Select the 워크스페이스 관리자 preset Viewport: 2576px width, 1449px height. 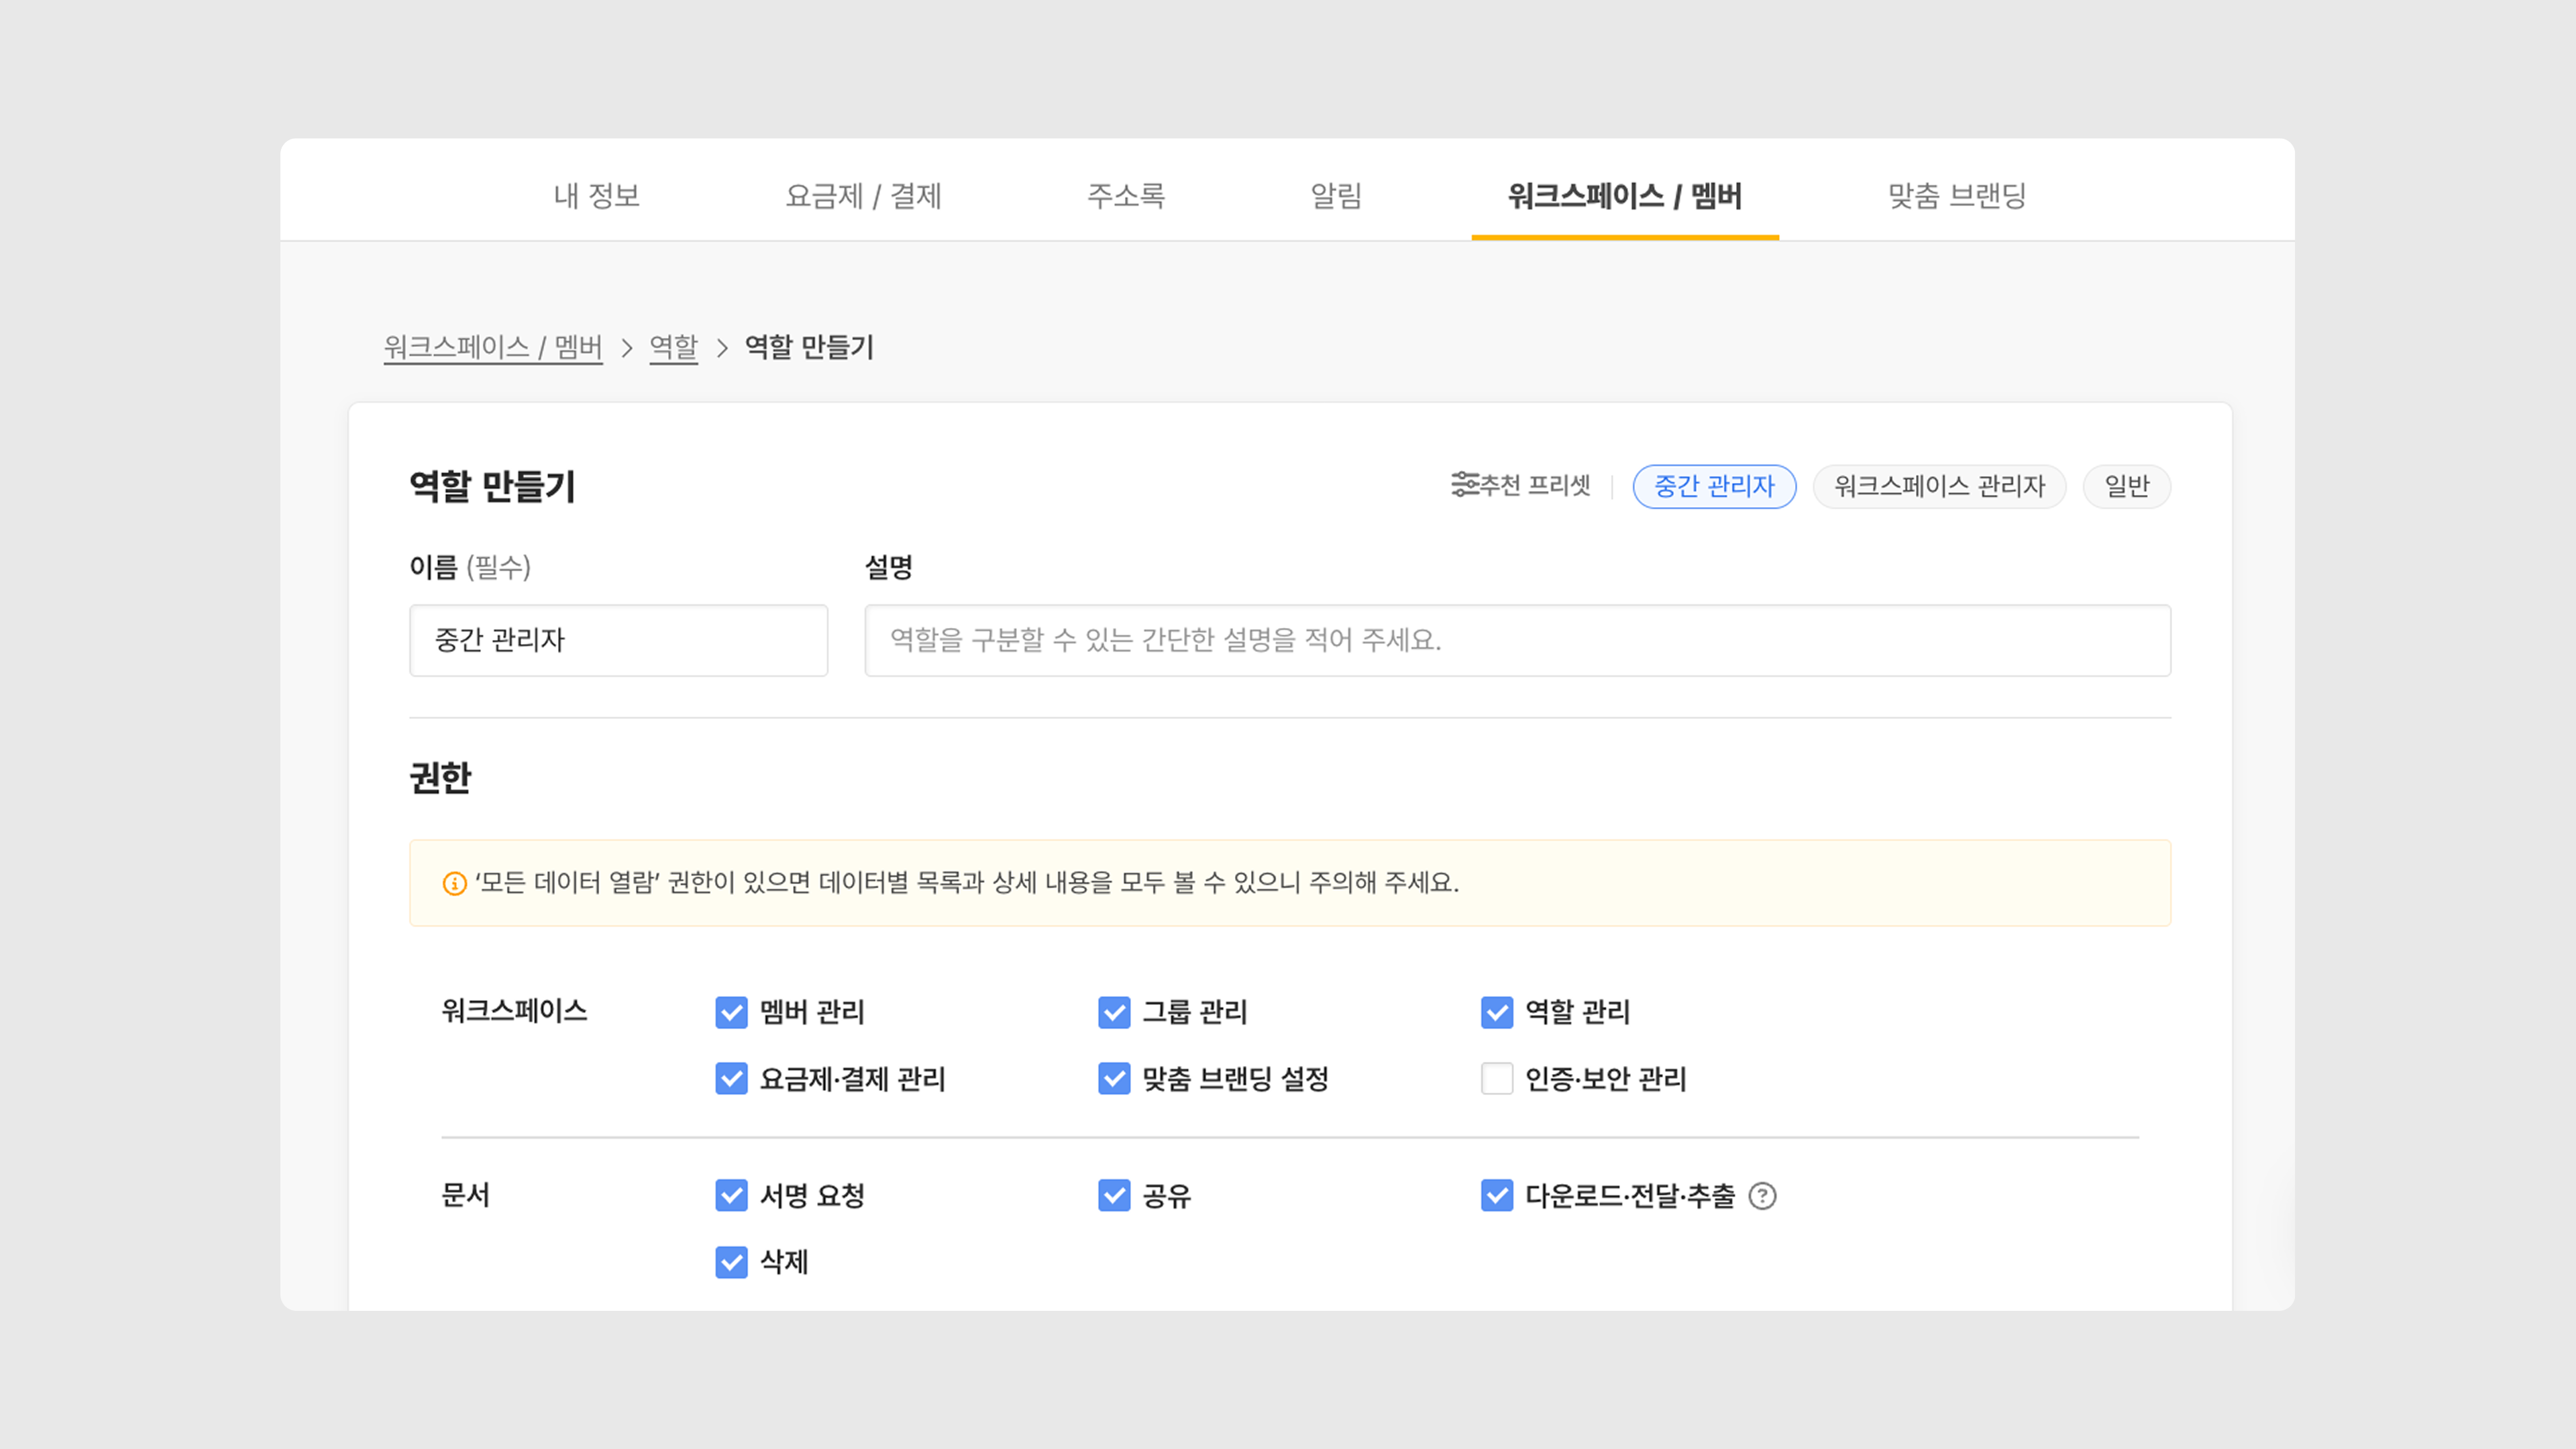click(1938, 486)
